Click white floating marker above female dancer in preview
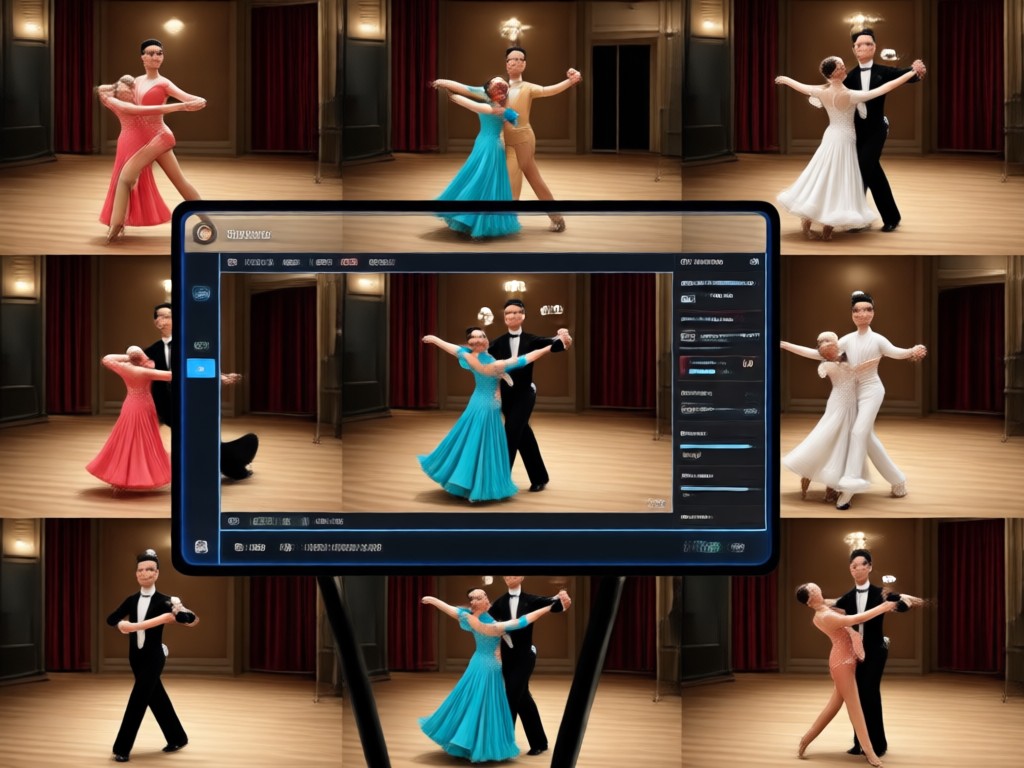This screenshot has width=1024, height=768. pyautogui.click(x=485, y=316)
